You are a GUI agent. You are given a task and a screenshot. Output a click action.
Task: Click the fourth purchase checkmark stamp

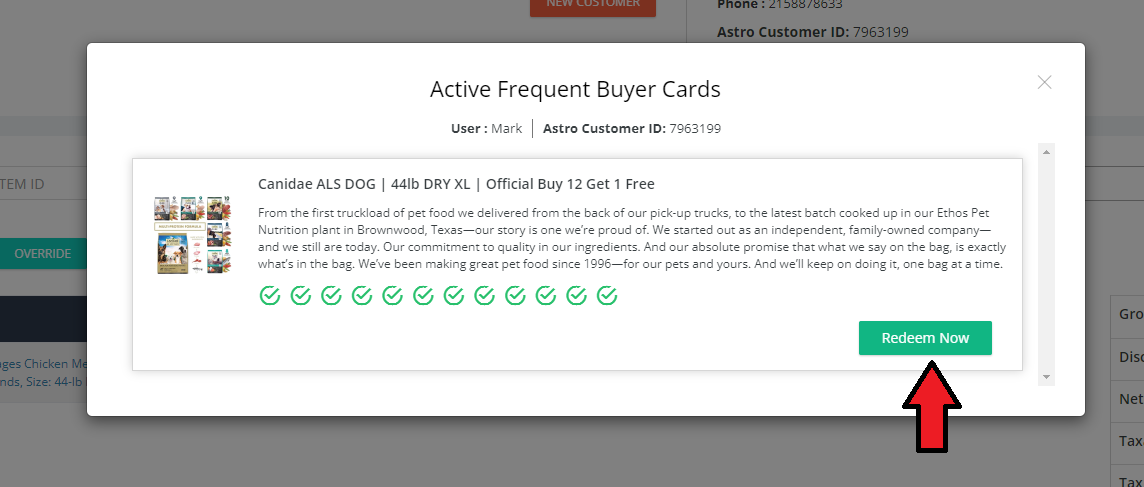[x=362, y=295]
